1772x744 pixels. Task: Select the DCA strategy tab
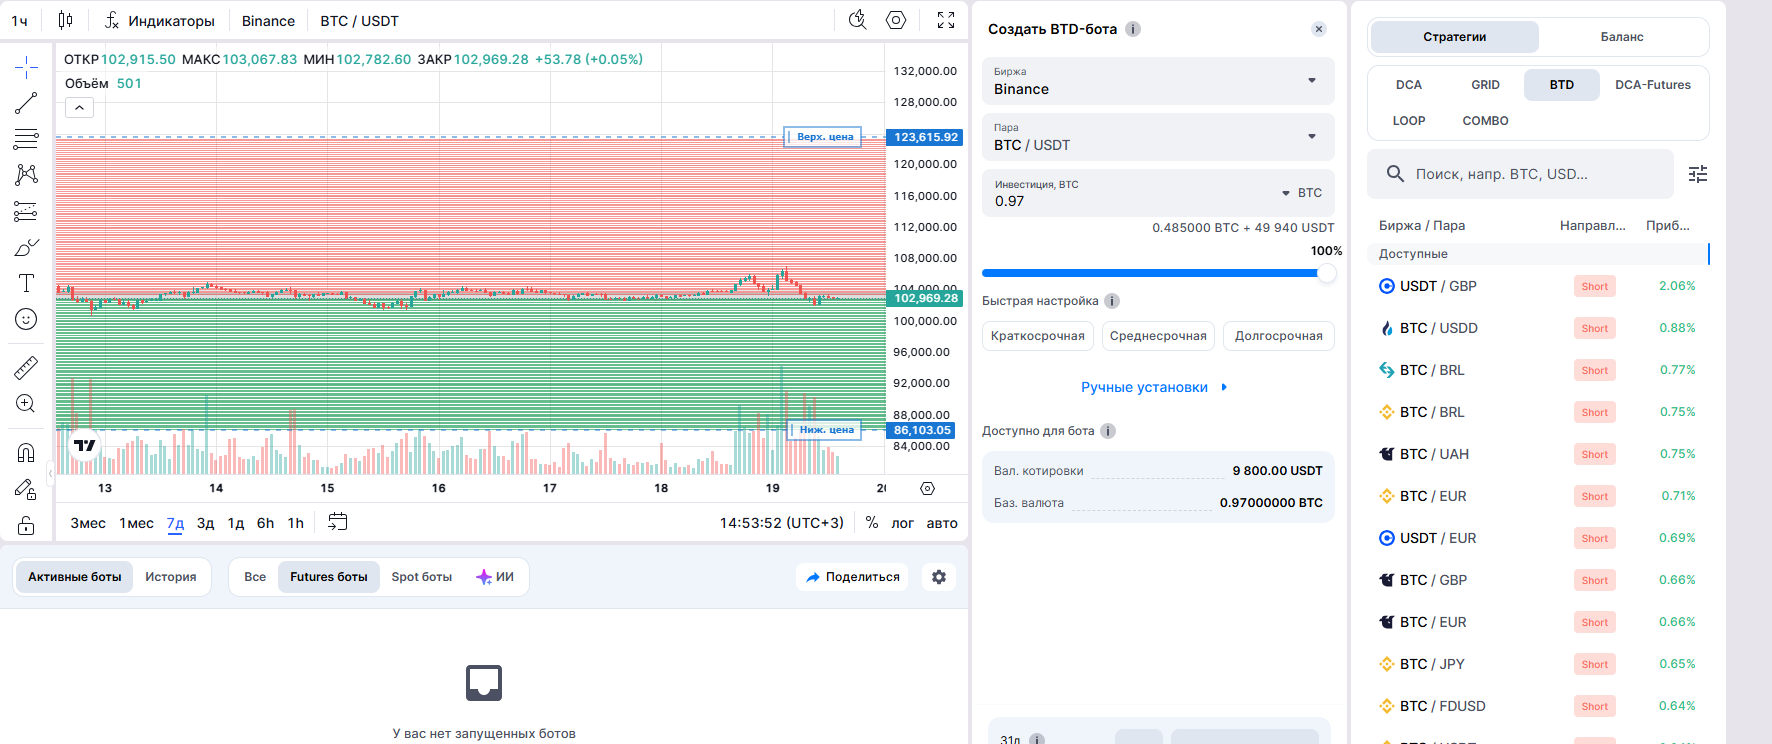1409,85
